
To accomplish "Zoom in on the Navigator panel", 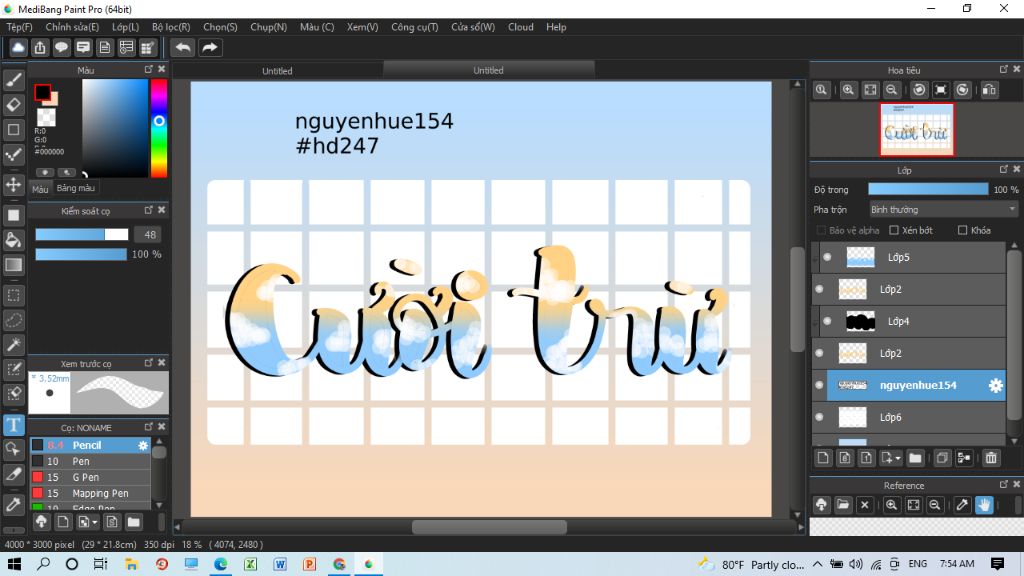I will (x=848, y=90).
